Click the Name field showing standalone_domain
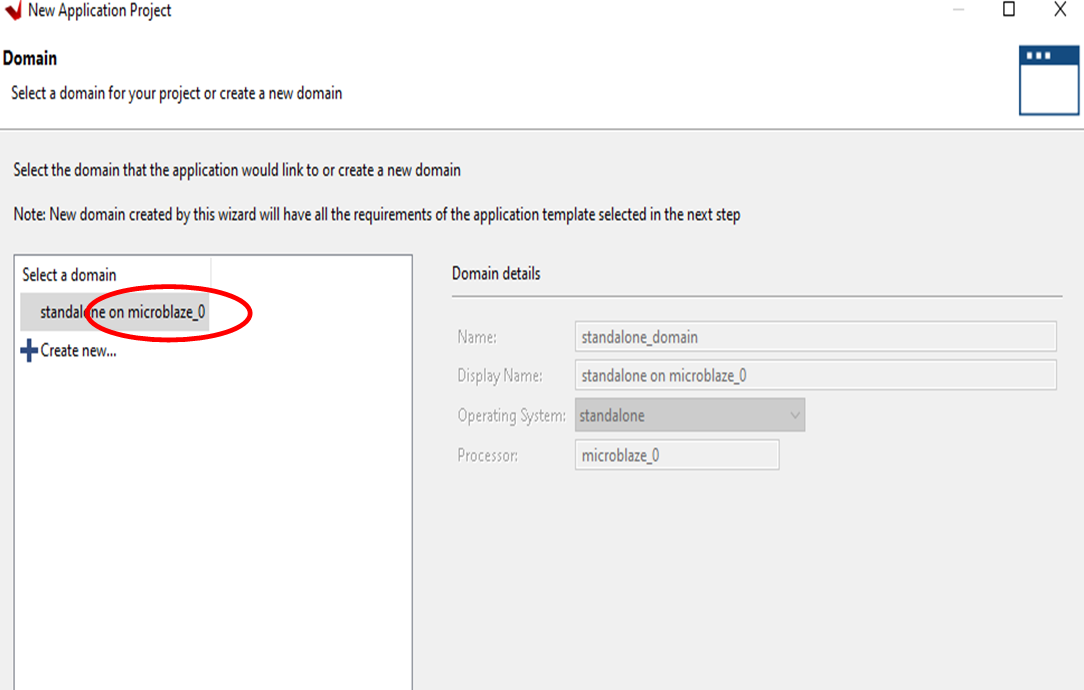The image size is (1084, 690). (x=815, y=337)
